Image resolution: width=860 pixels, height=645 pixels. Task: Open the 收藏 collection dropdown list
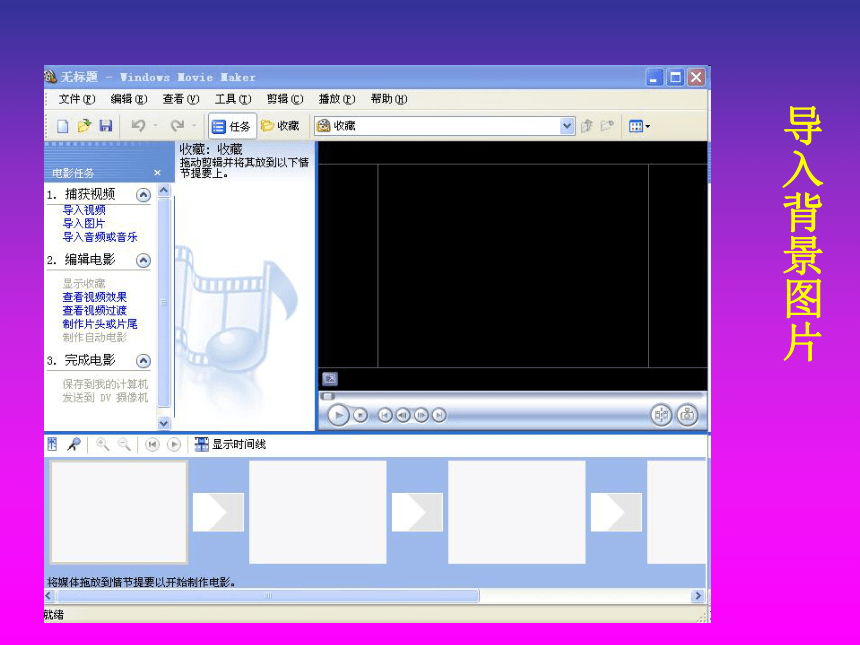(567, 126)
